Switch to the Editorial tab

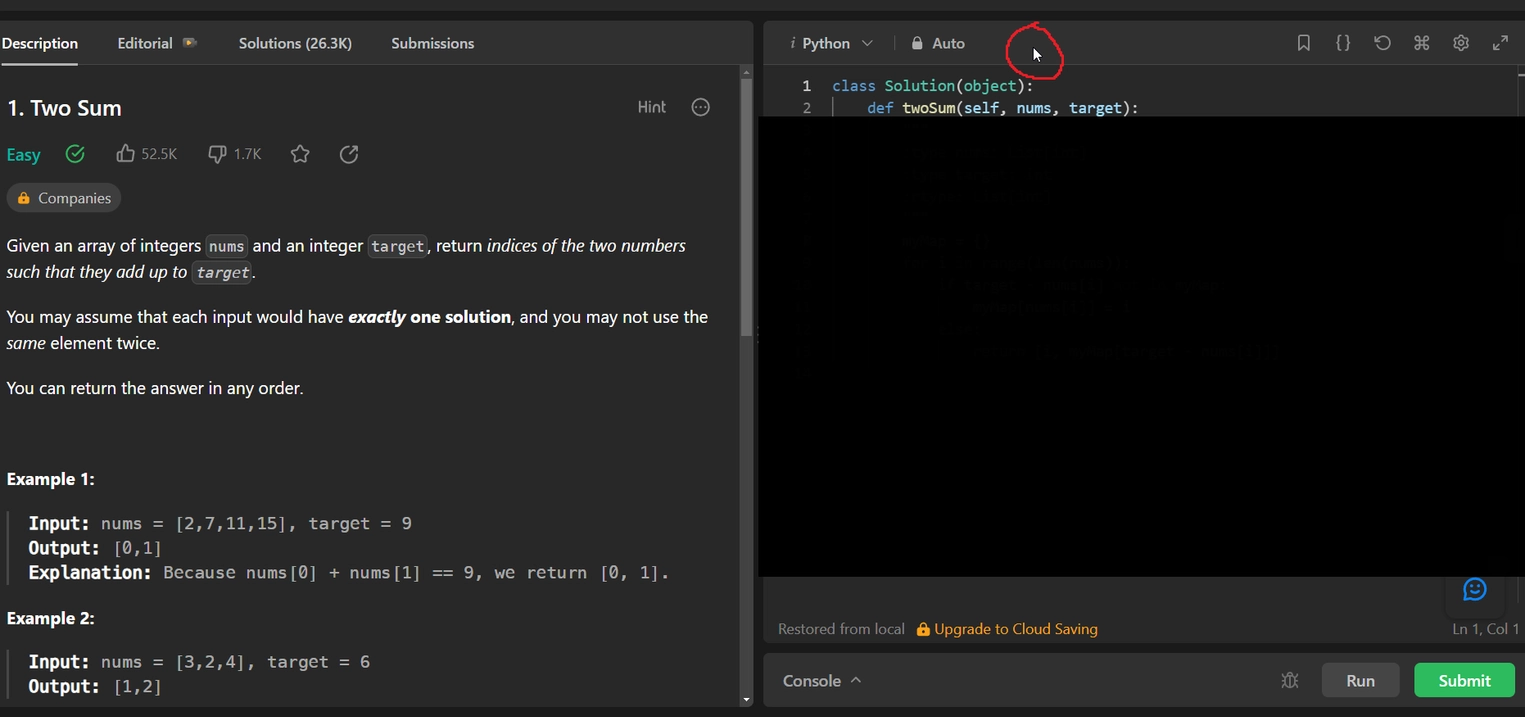click(145, 43)
